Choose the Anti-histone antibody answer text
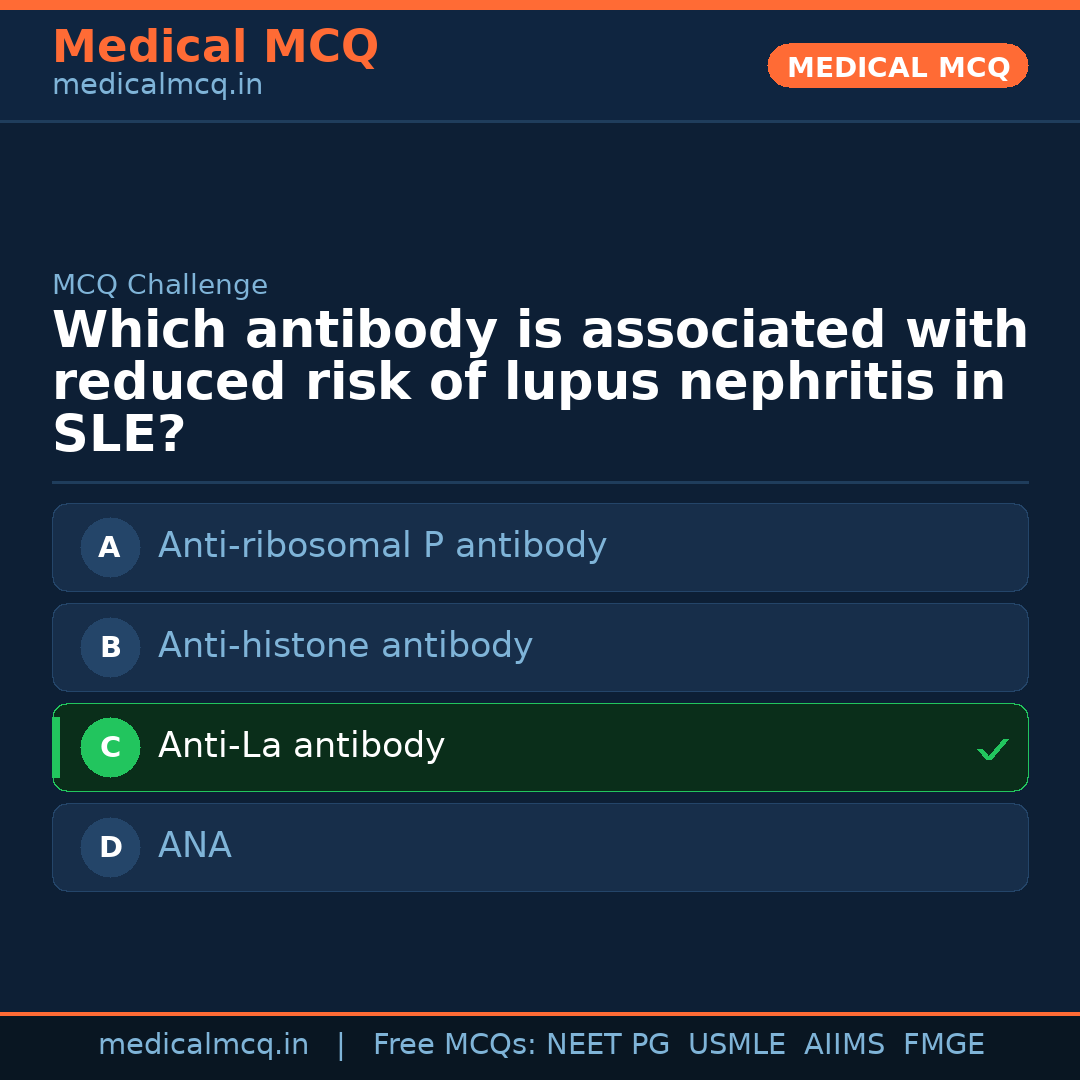The image size is (1080, 1080). pos(345,646)
